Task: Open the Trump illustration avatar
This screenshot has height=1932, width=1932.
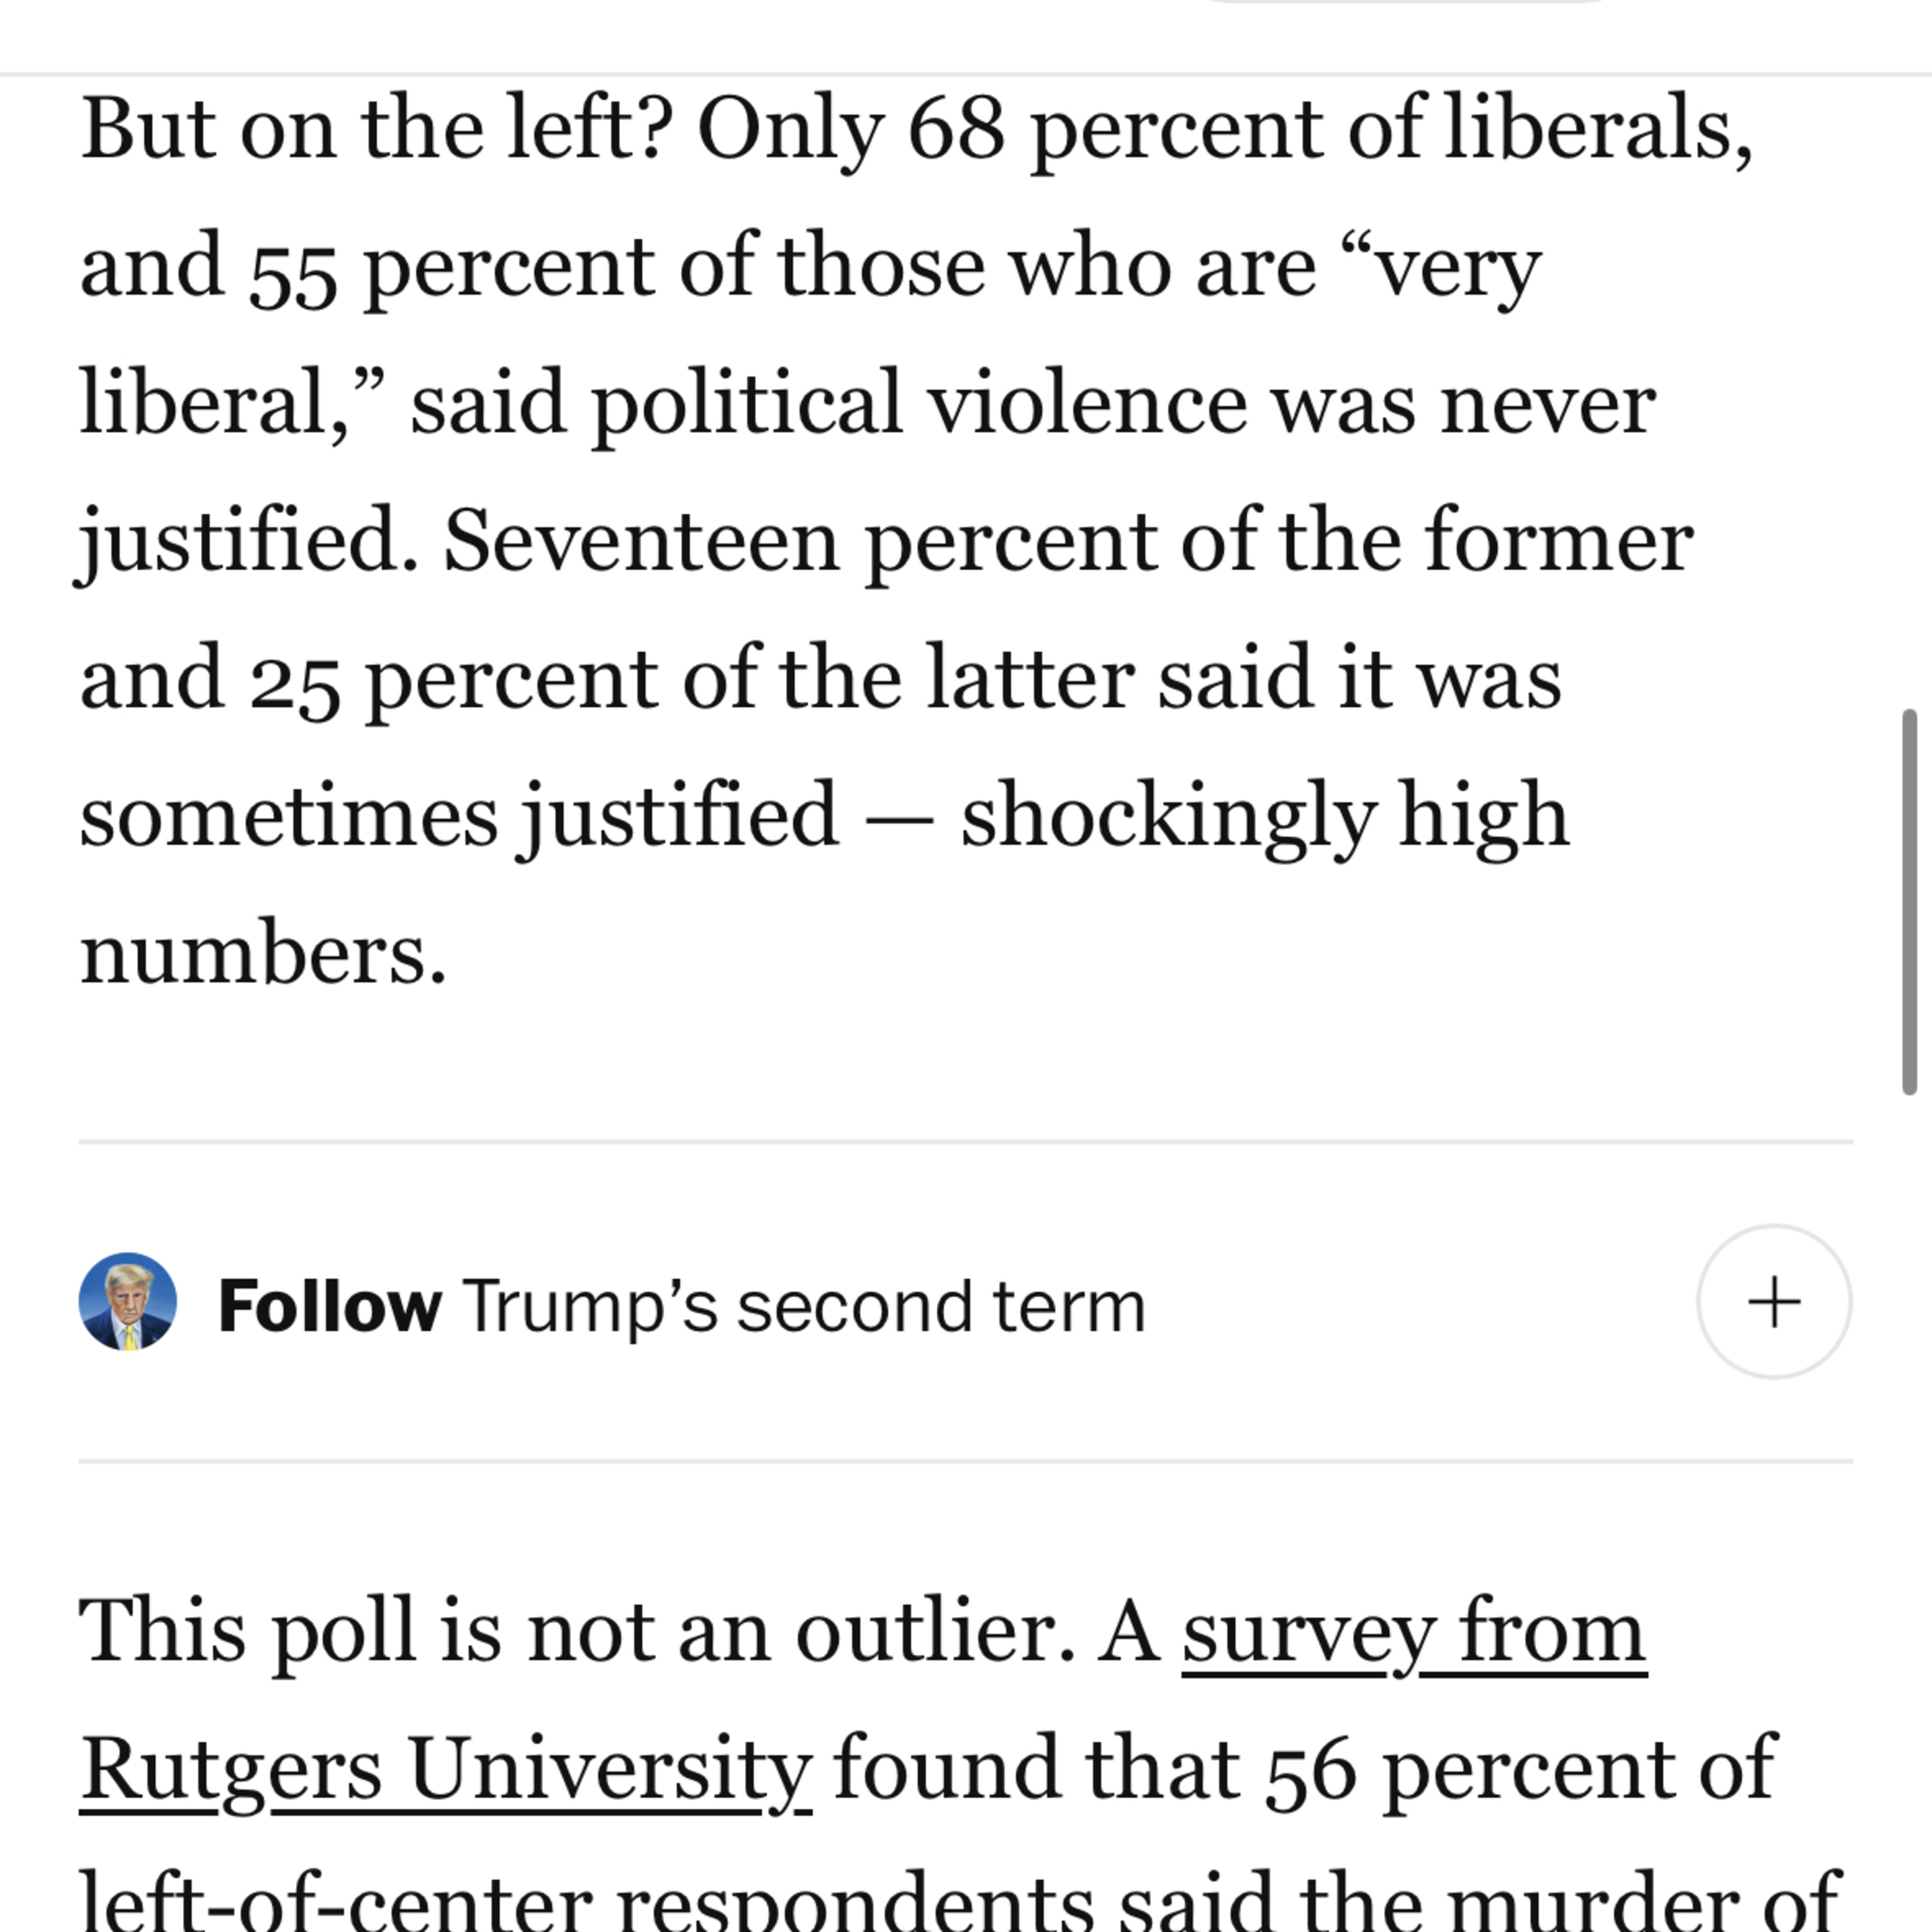Action: [128, 1302]
